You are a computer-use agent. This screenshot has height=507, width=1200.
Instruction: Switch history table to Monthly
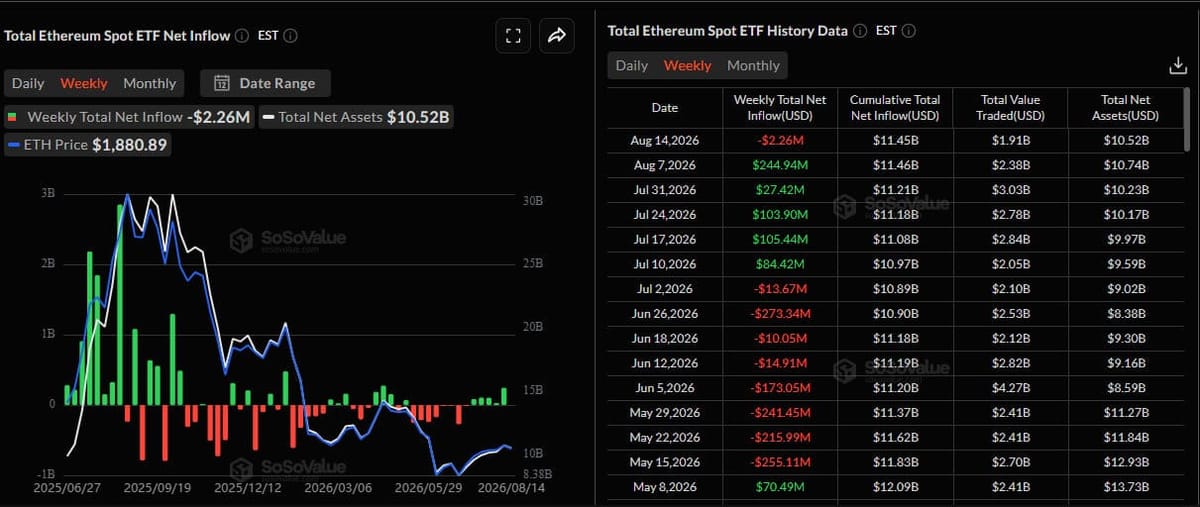point(753,65)
